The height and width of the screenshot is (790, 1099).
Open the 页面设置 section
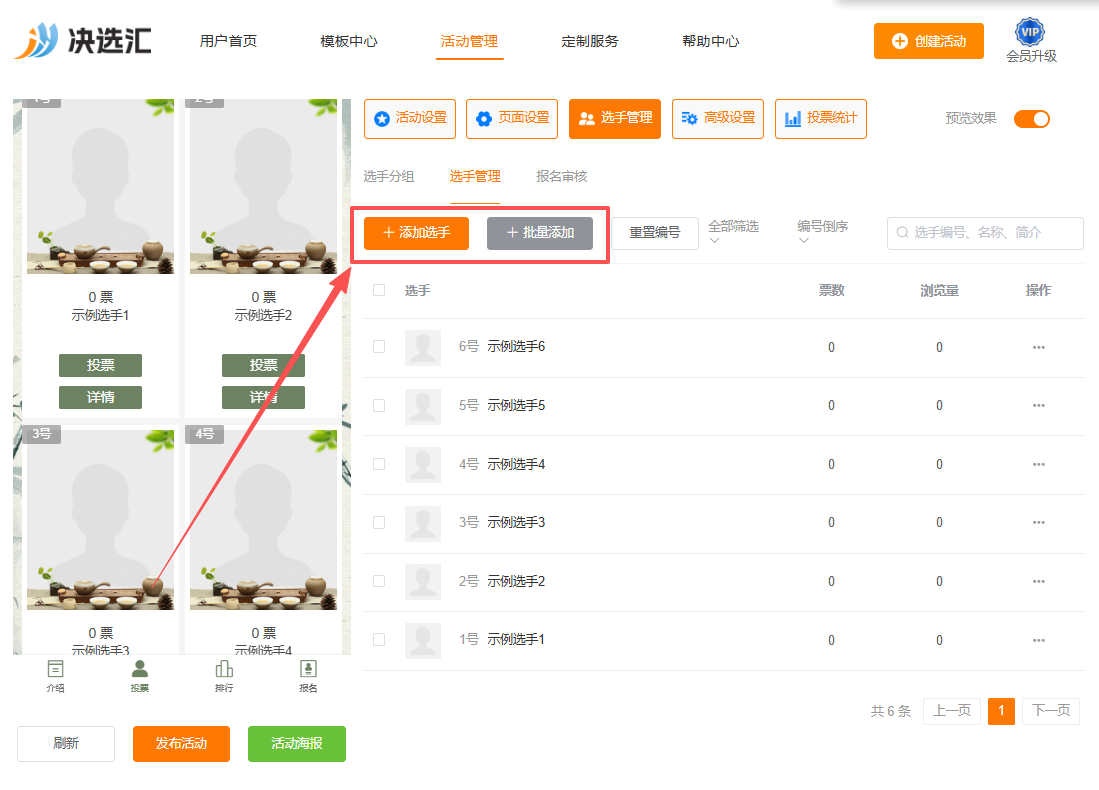coord(512,118)
